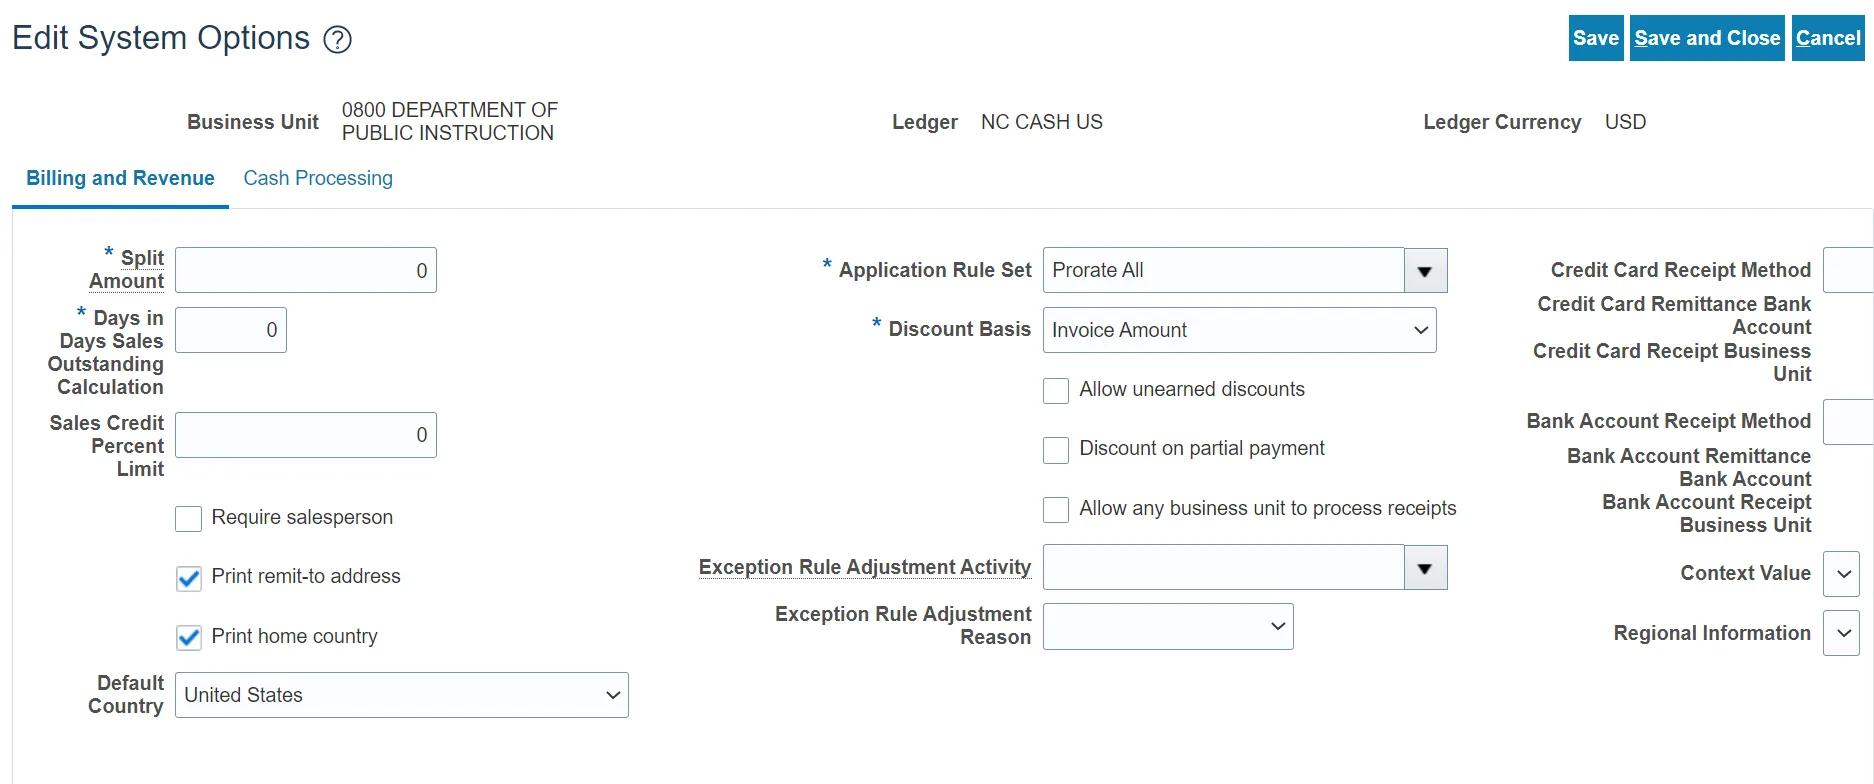Cancel editing system options

click(1827, 38)
